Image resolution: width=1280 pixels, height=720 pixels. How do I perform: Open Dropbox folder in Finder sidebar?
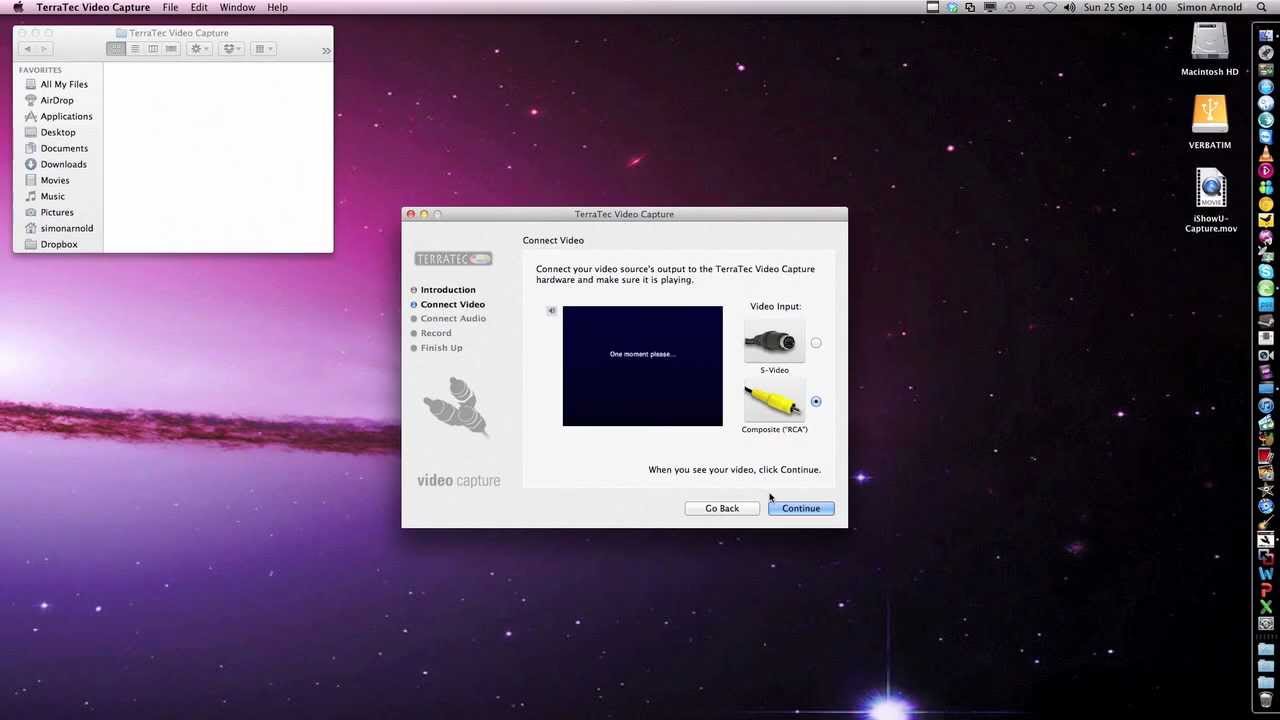point(59,244)
